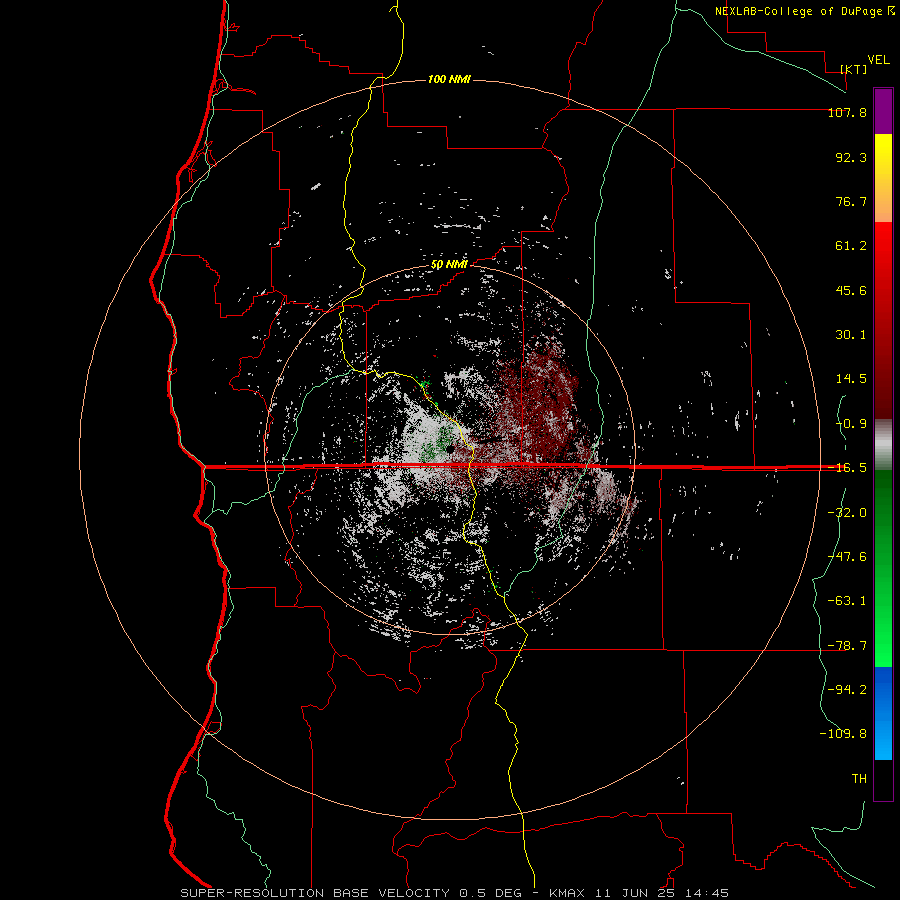Click the -78.7 velocity scale label
900x900 pixels.
click(x=847, y=646)
